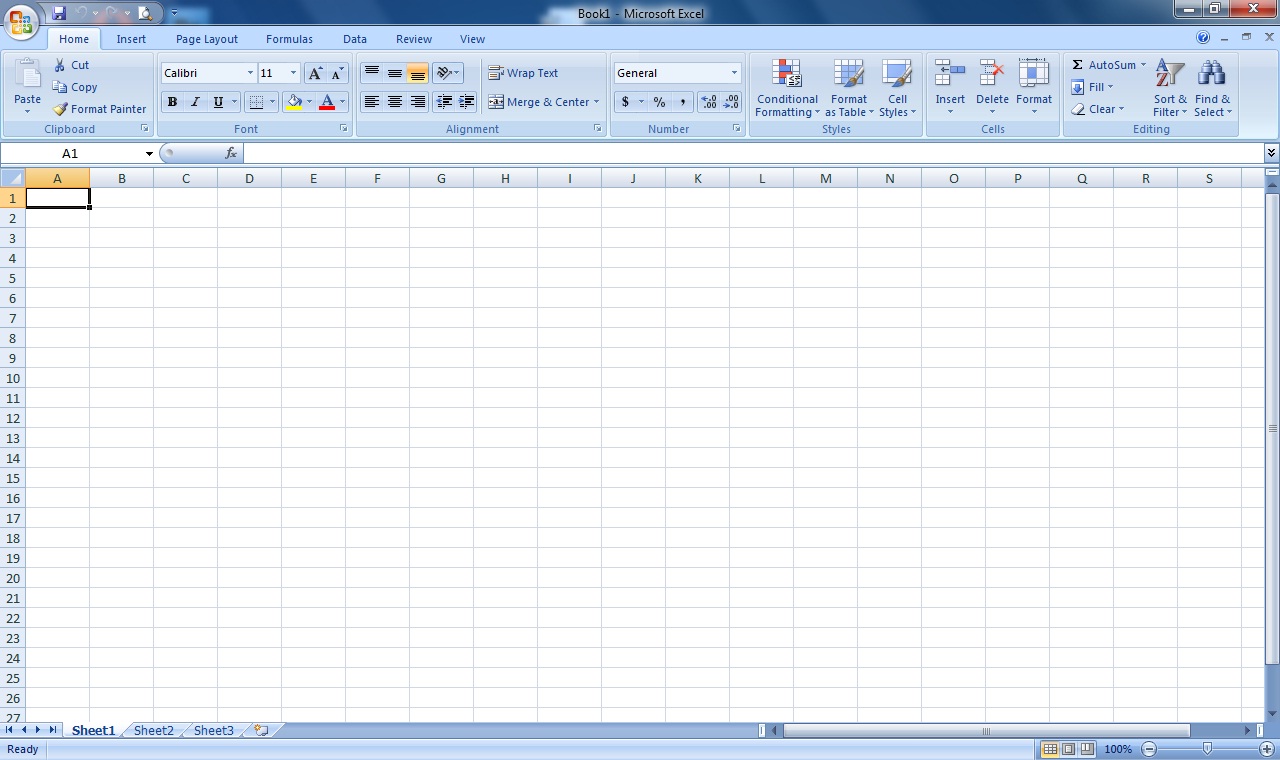Click the Insert Function fx icon
This screenshot has width=1280, height=760.
(x=231, y=153)
